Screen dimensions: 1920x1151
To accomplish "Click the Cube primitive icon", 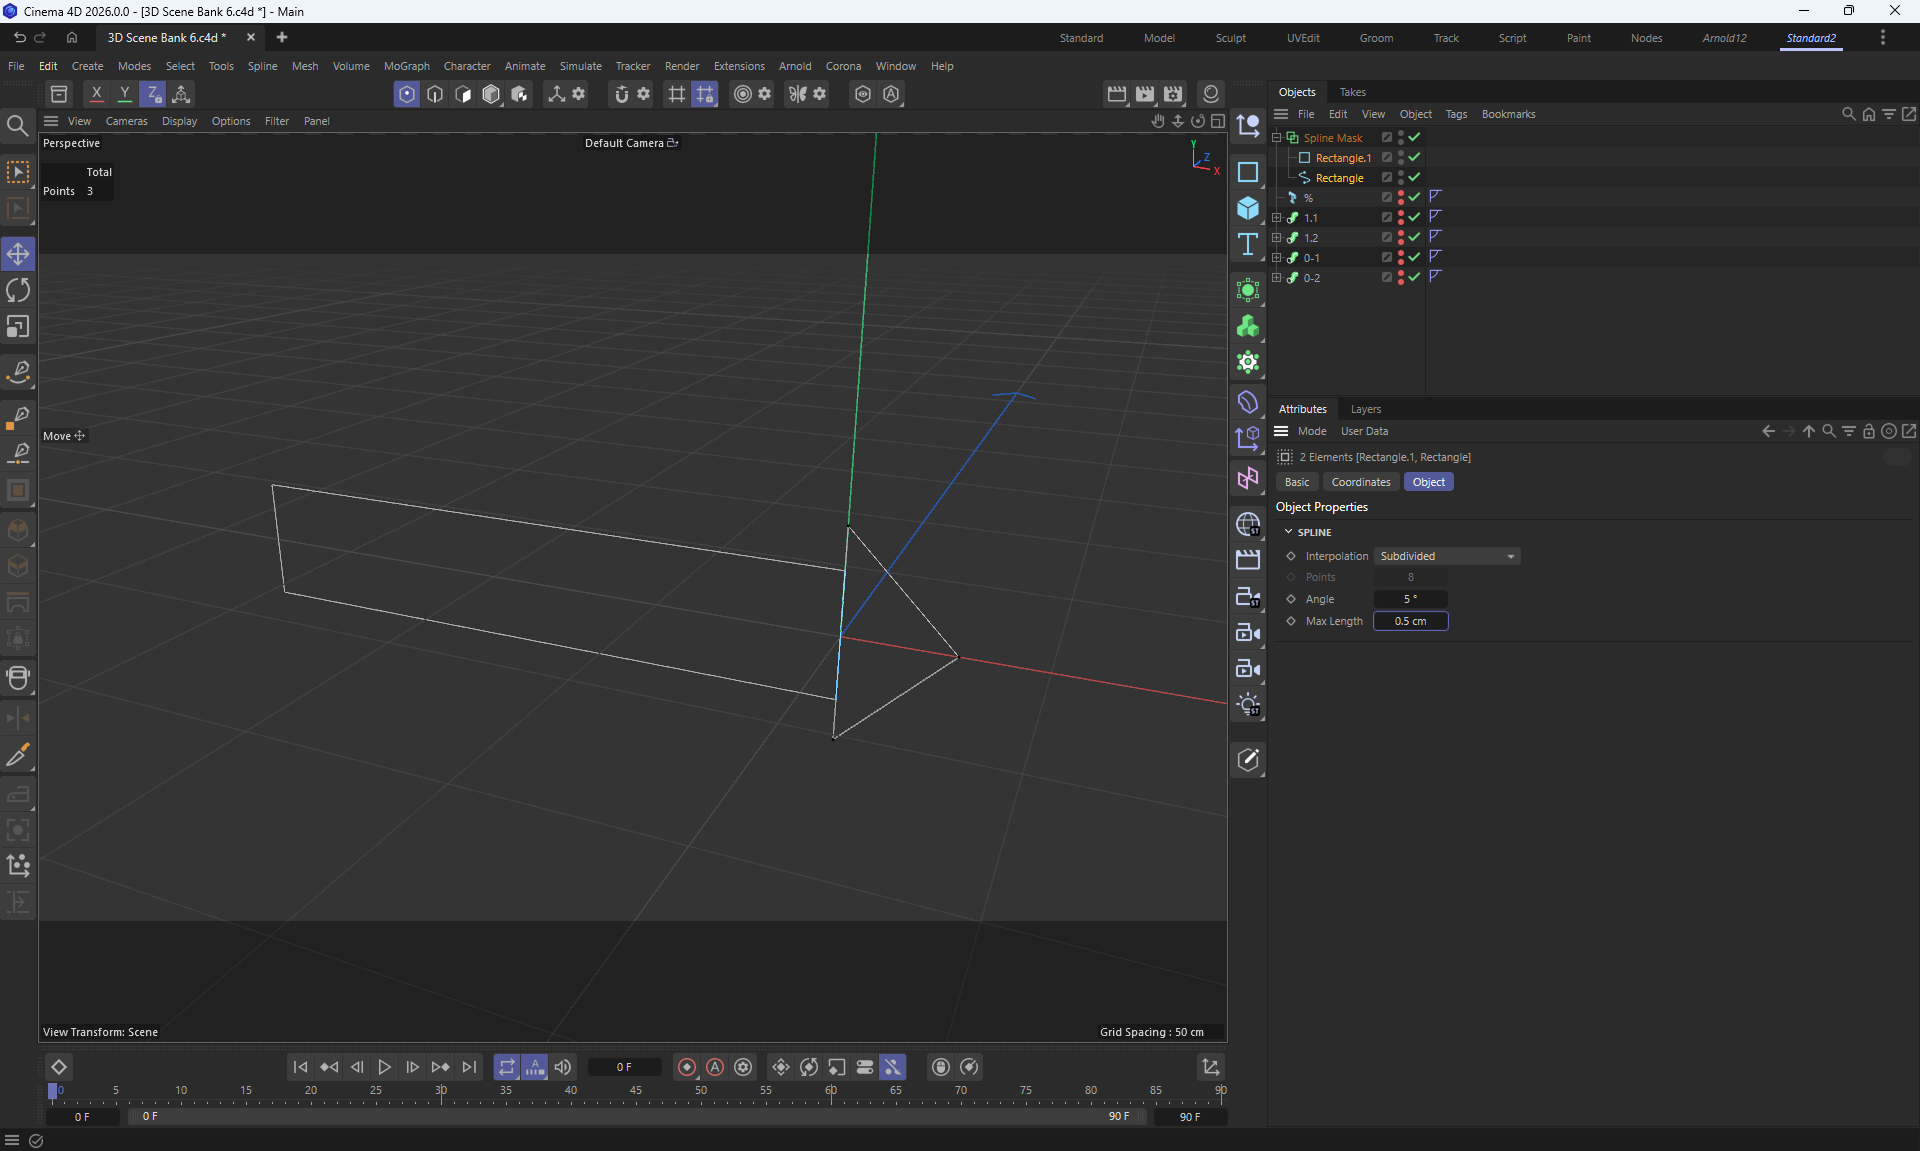I will click(x=1248, y=208).
